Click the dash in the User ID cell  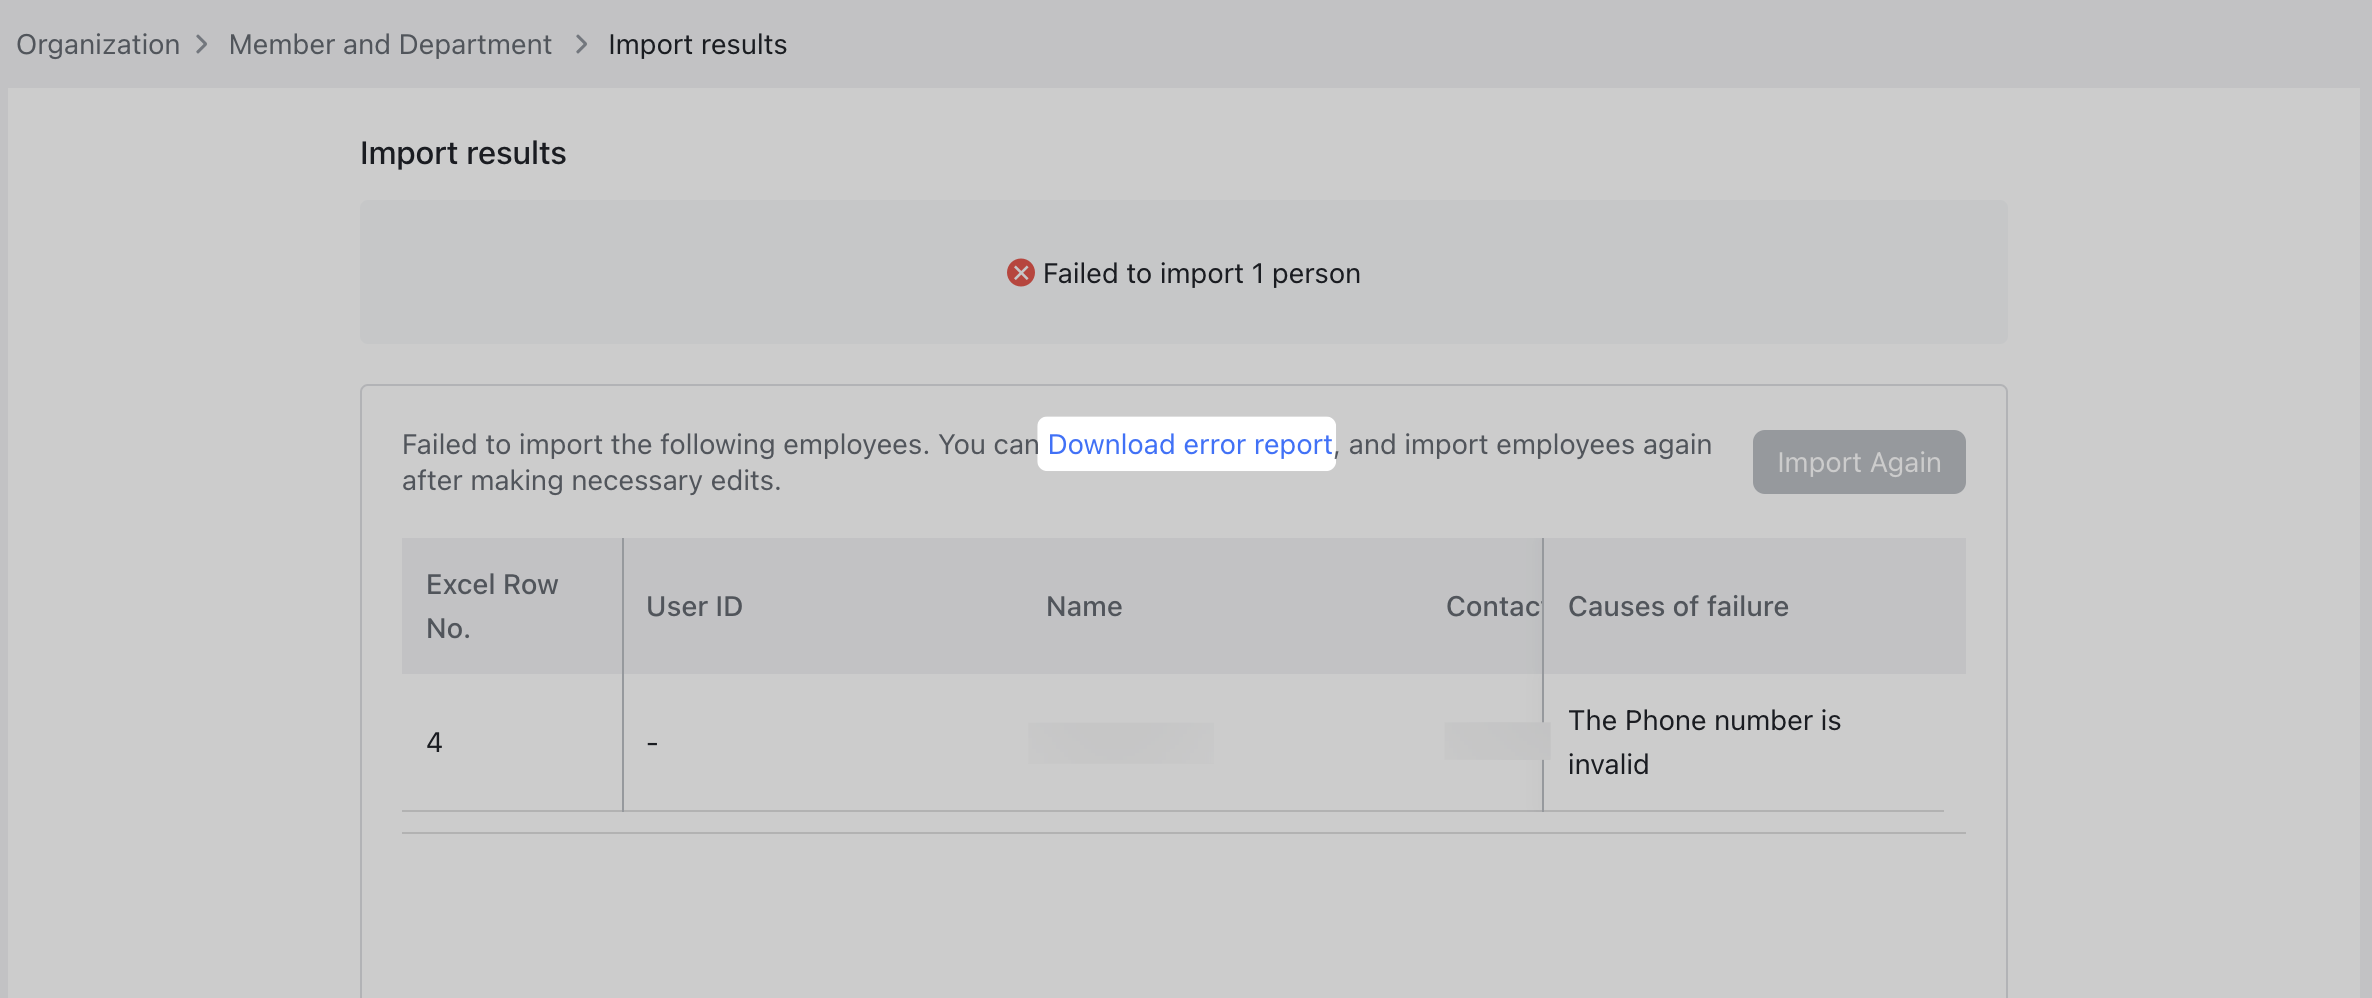[653, 741]
